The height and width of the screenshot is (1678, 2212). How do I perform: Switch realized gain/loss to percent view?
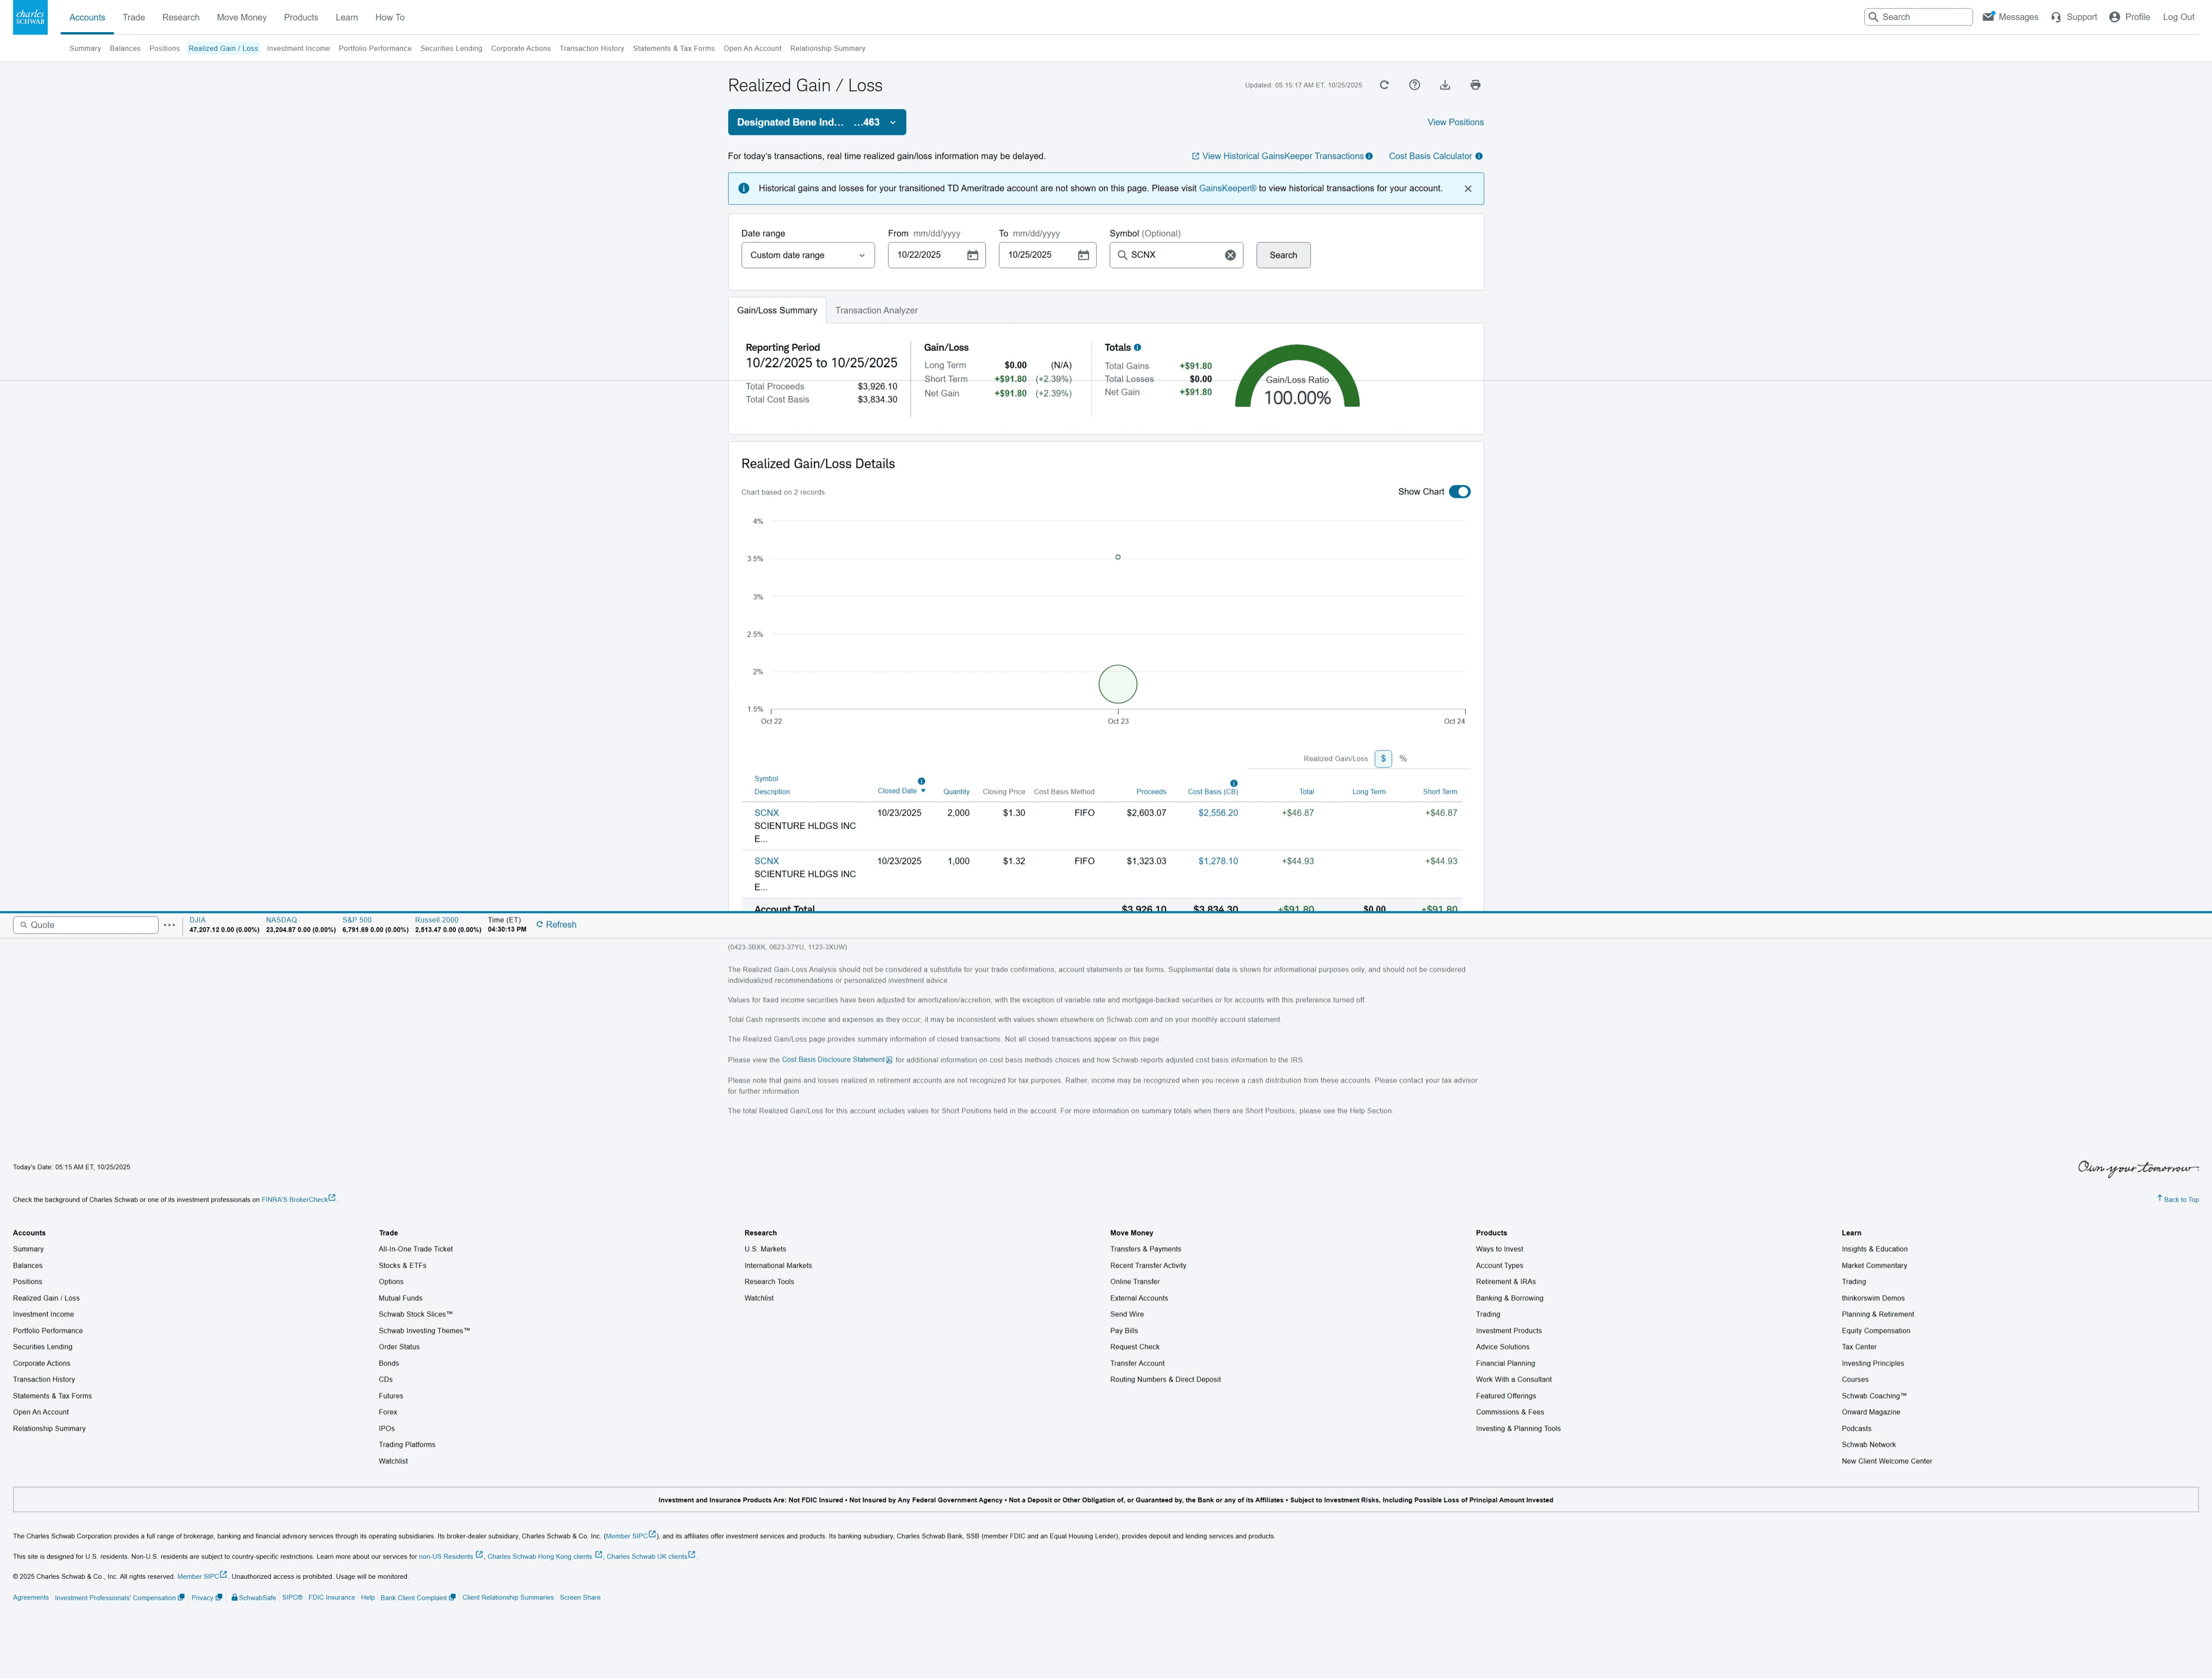click(1403, 759)
